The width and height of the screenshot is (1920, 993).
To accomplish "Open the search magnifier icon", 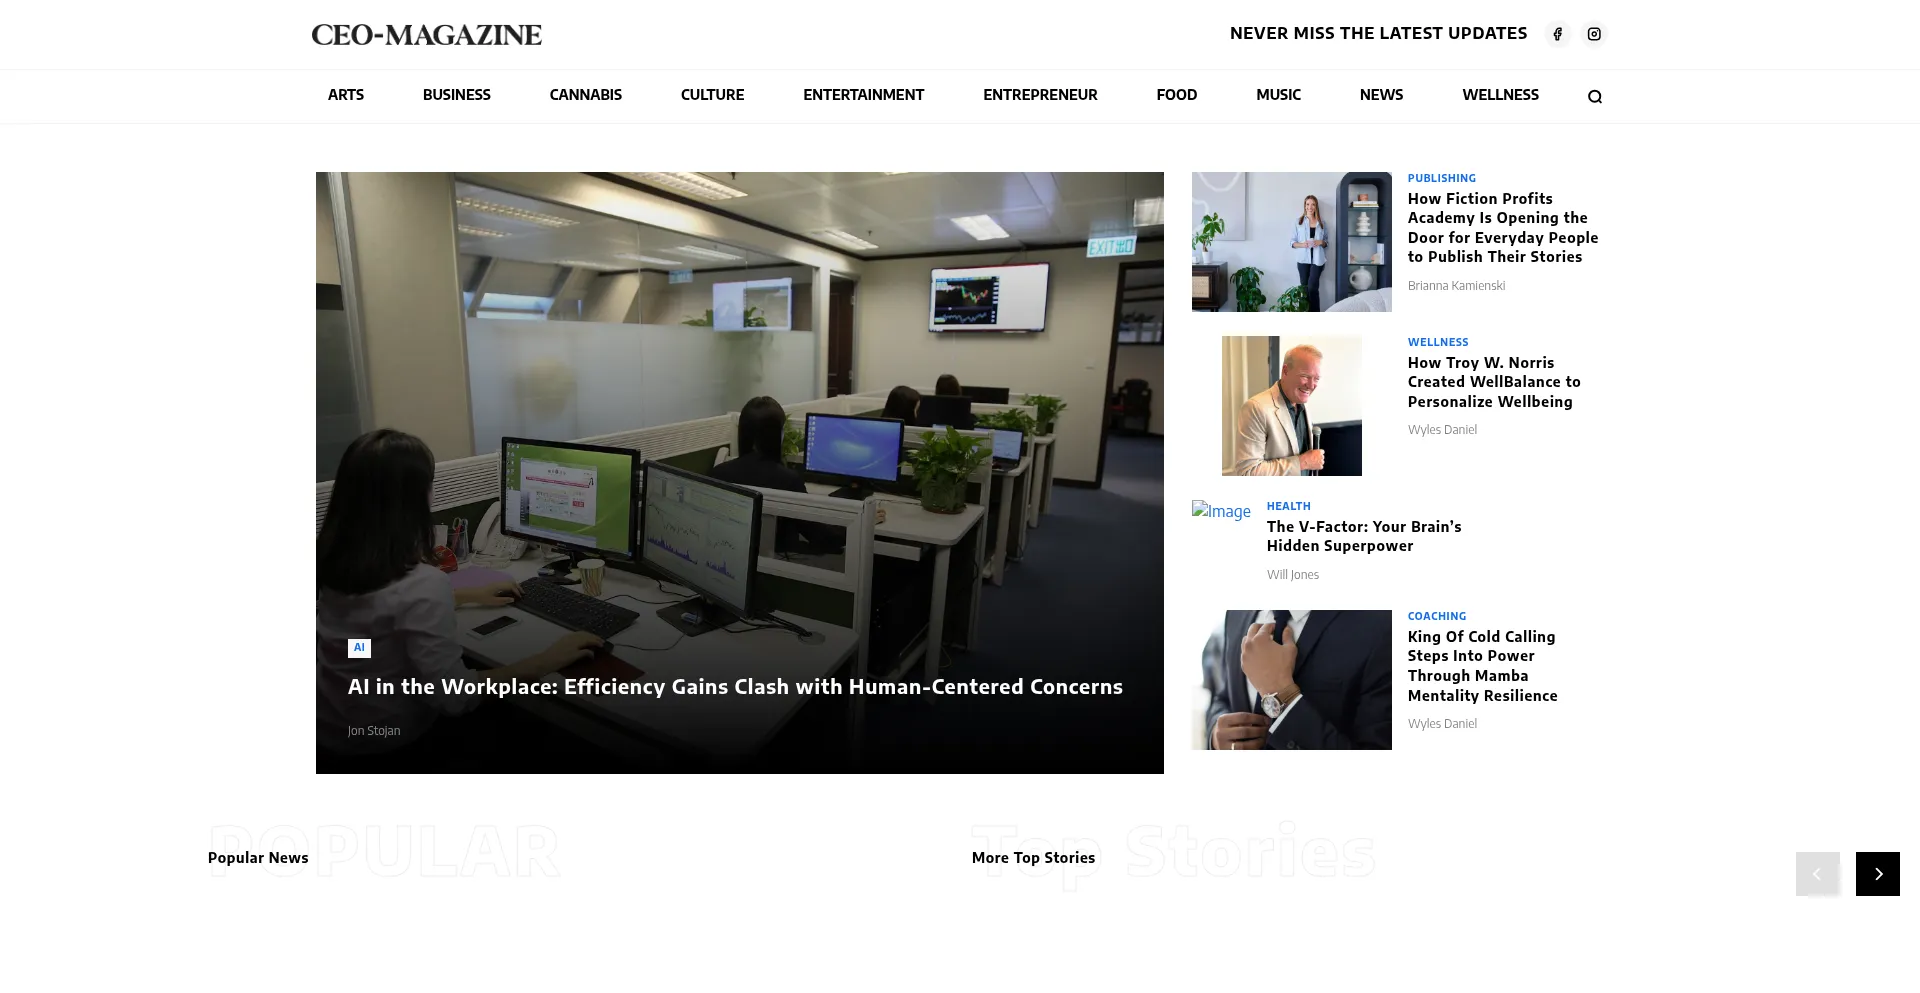I will [1594, 97].
